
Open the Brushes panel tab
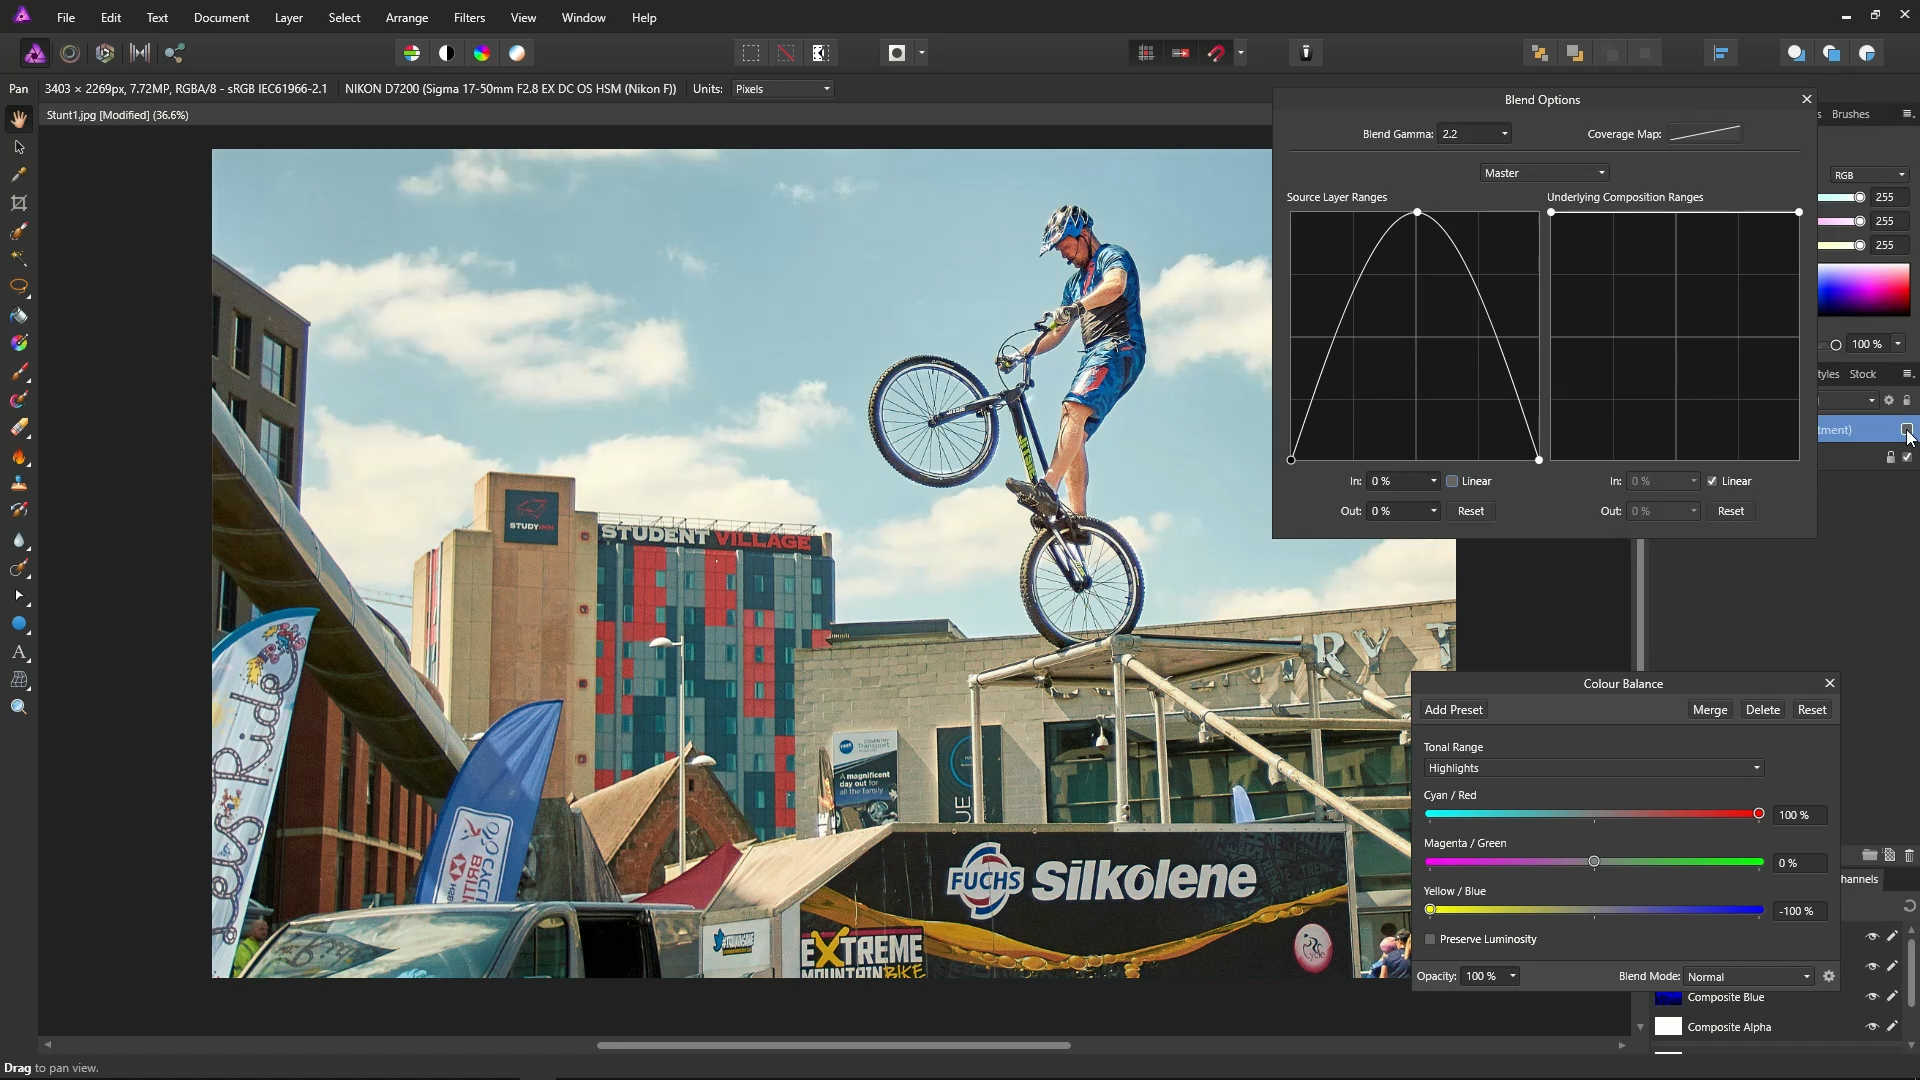(1850, 114)
